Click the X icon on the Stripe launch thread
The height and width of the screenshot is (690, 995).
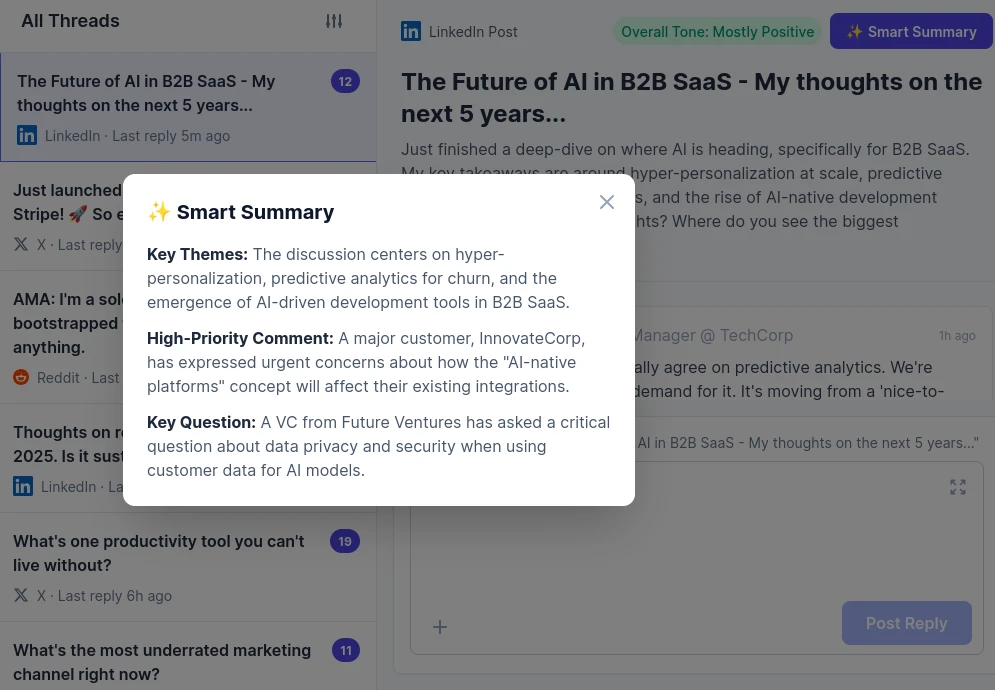click(x=21, y=244)
